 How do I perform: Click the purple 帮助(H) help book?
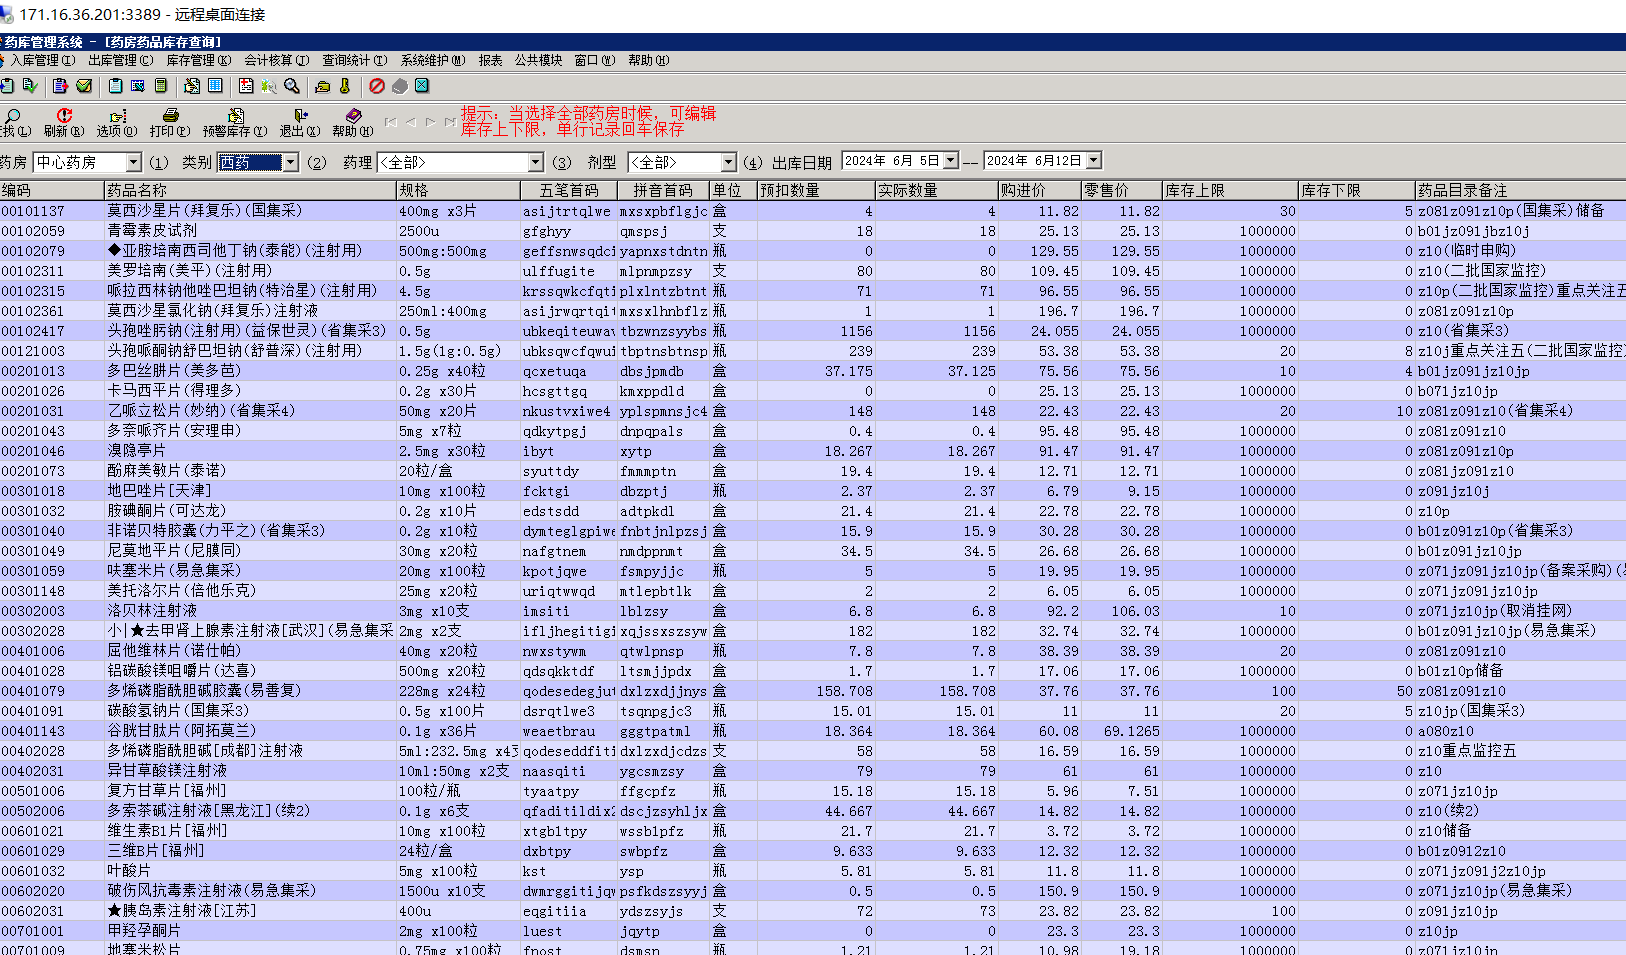(x=353, y=122)
